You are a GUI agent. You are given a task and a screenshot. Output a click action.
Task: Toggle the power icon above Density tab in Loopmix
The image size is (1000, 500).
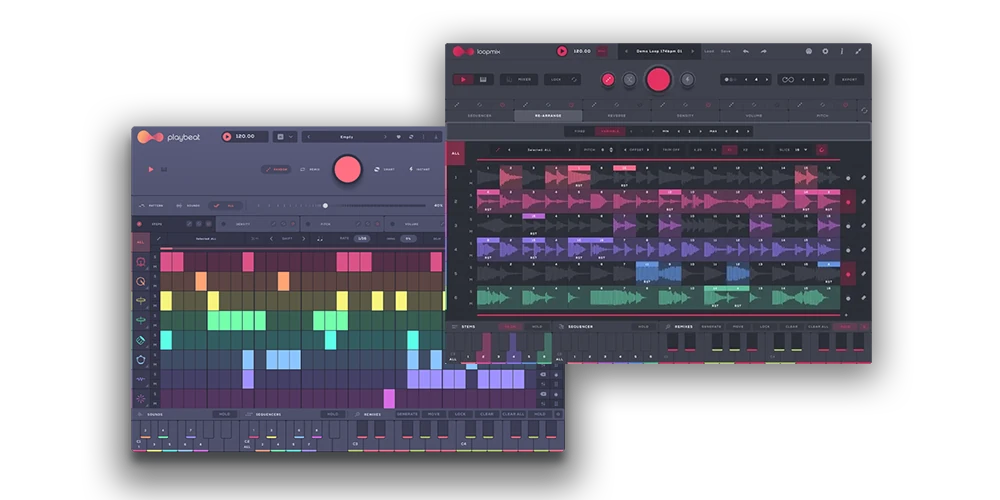pos(708,105)
